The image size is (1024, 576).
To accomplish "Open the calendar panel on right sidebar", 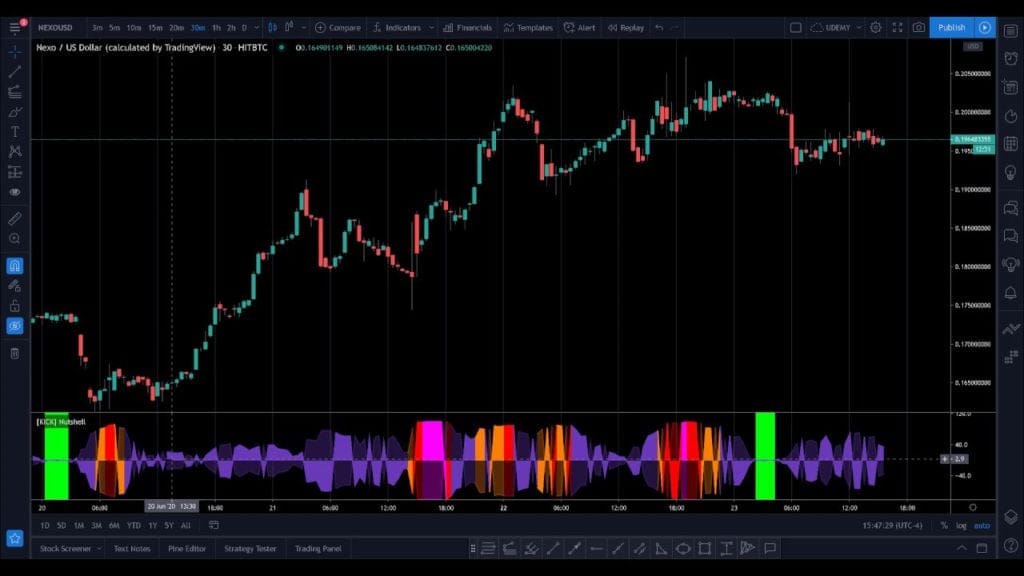I will pos(1011,144).
